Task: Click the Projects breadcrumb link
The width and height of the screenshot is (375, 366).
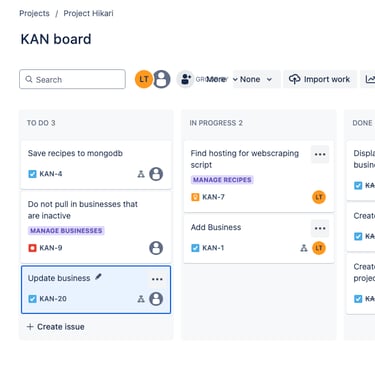Action: pyautogui.click(x=34, y=13)
